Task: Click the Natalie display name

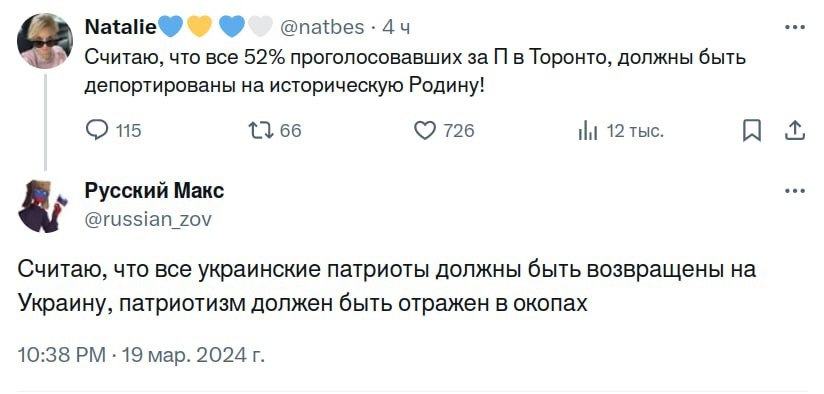Action: pos(120,27)
